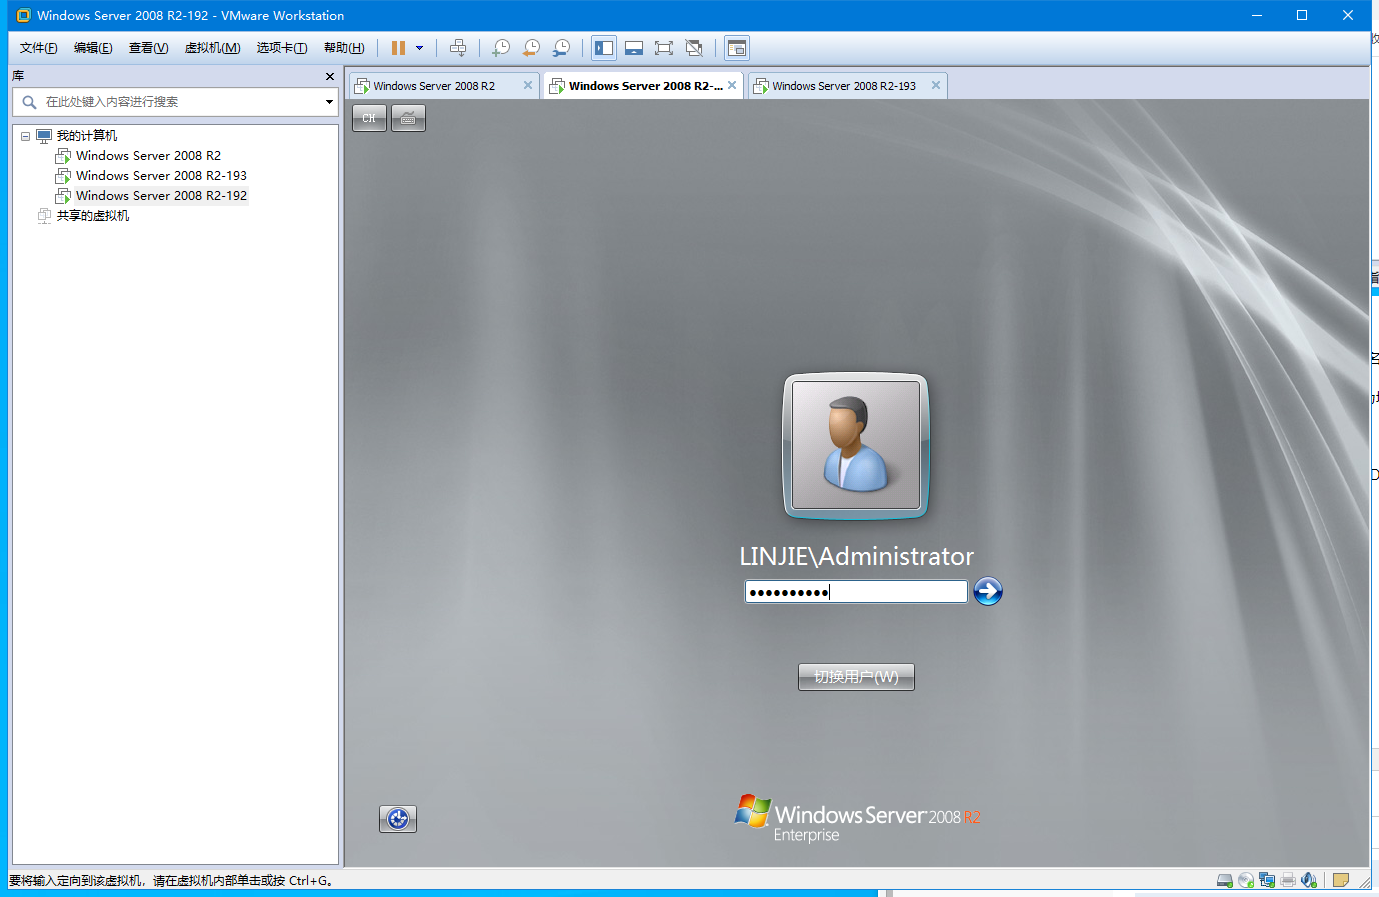
Task: Take a snapshot of the virtual machine
Action: point(501,48)
